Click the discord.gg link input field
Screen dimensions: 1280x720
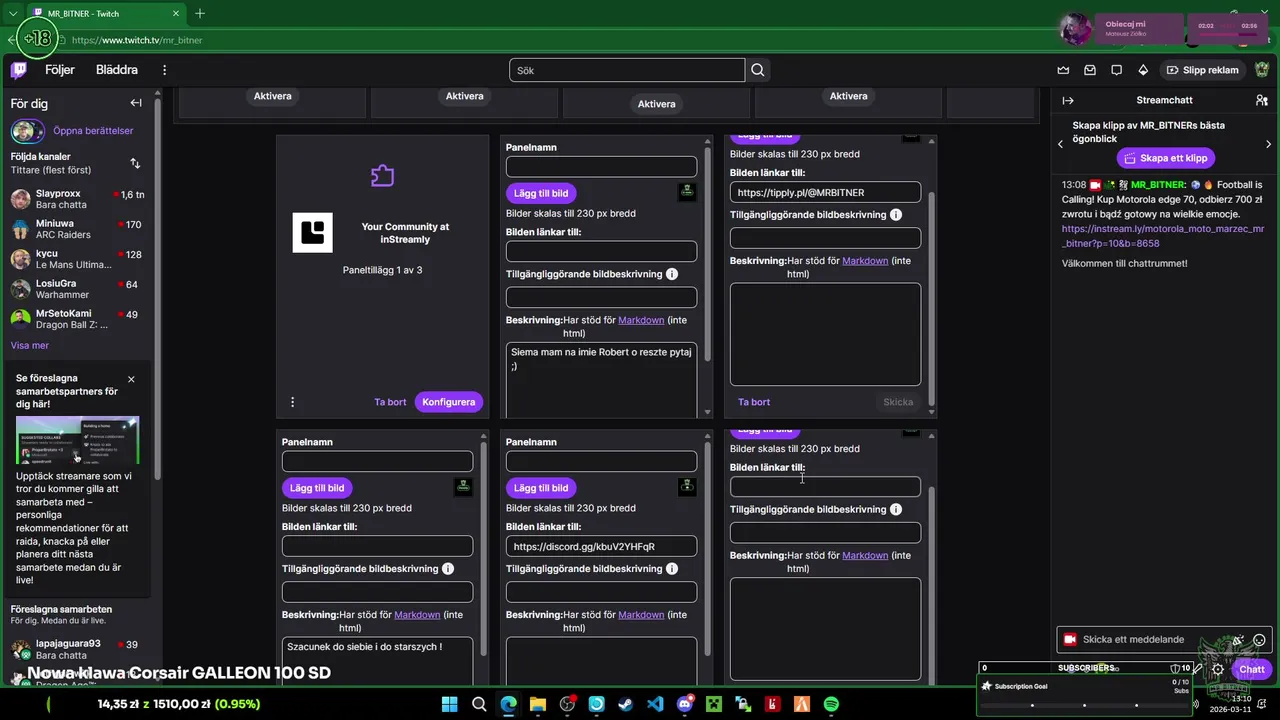[601, 546]
